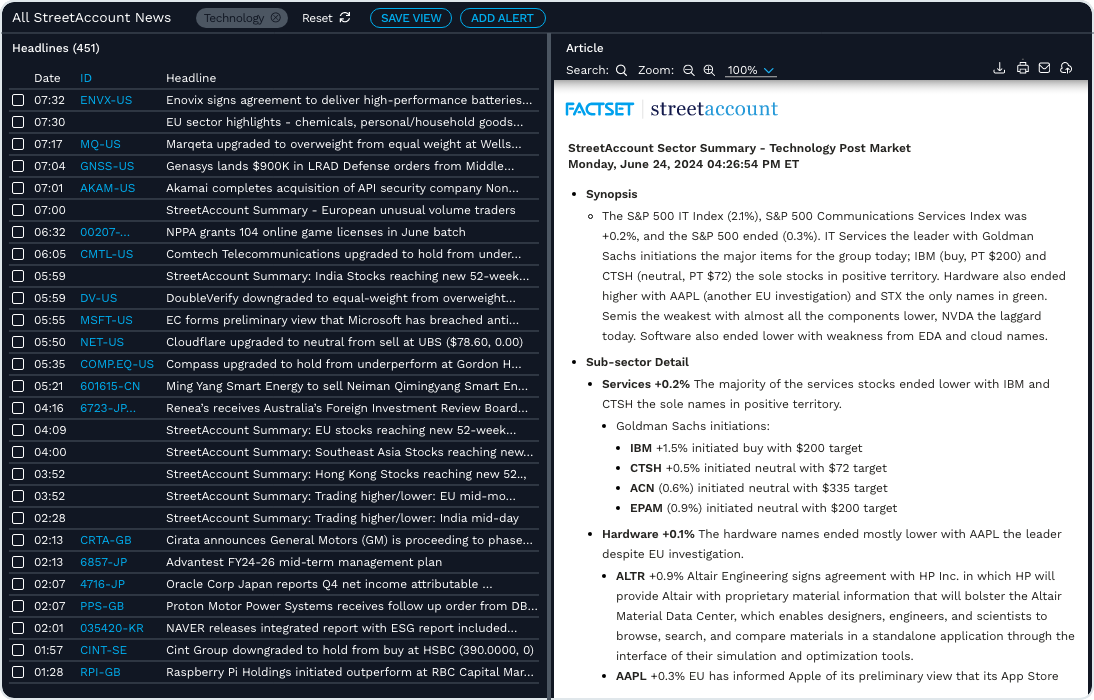
Task: Print the article
Action: (1022, 68)
